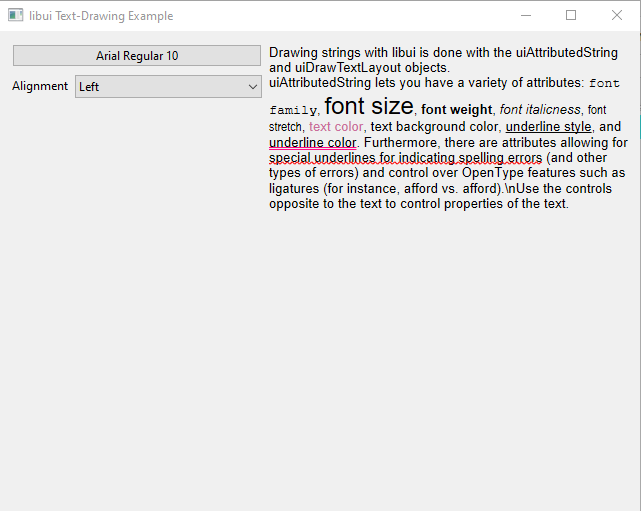Click the Alignment dropdown chevron arrow
Image resolution: width=641 pixels, height=511 pixels.
coord(253,87)
